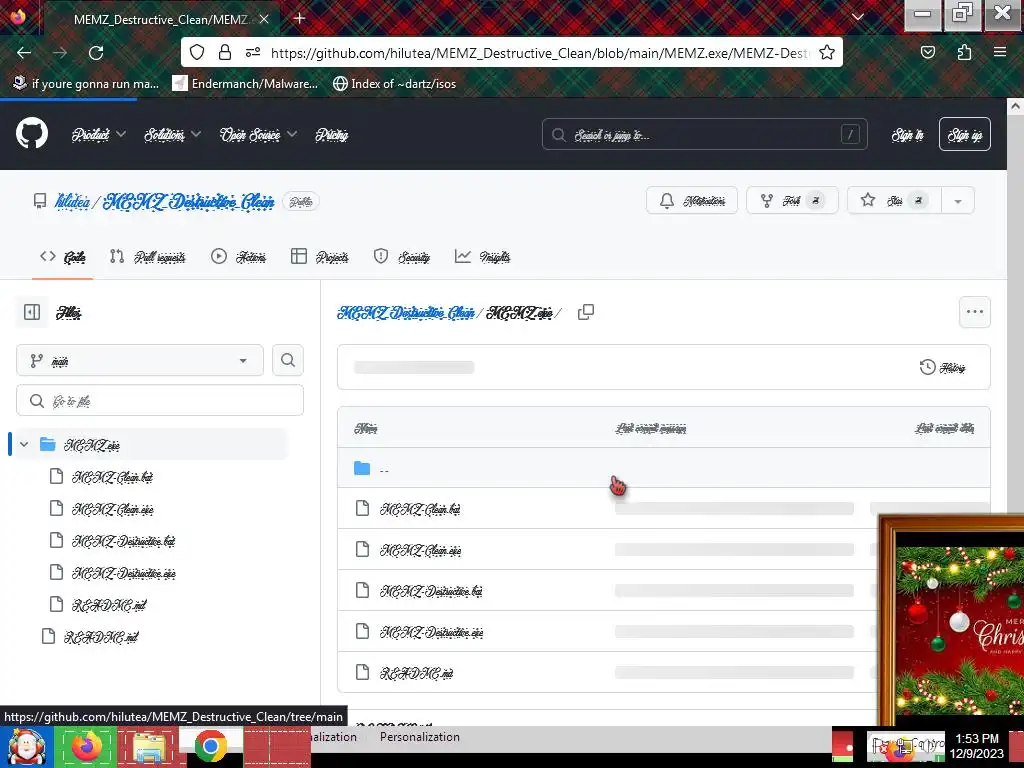Click Sign in link

click(908, 135)
